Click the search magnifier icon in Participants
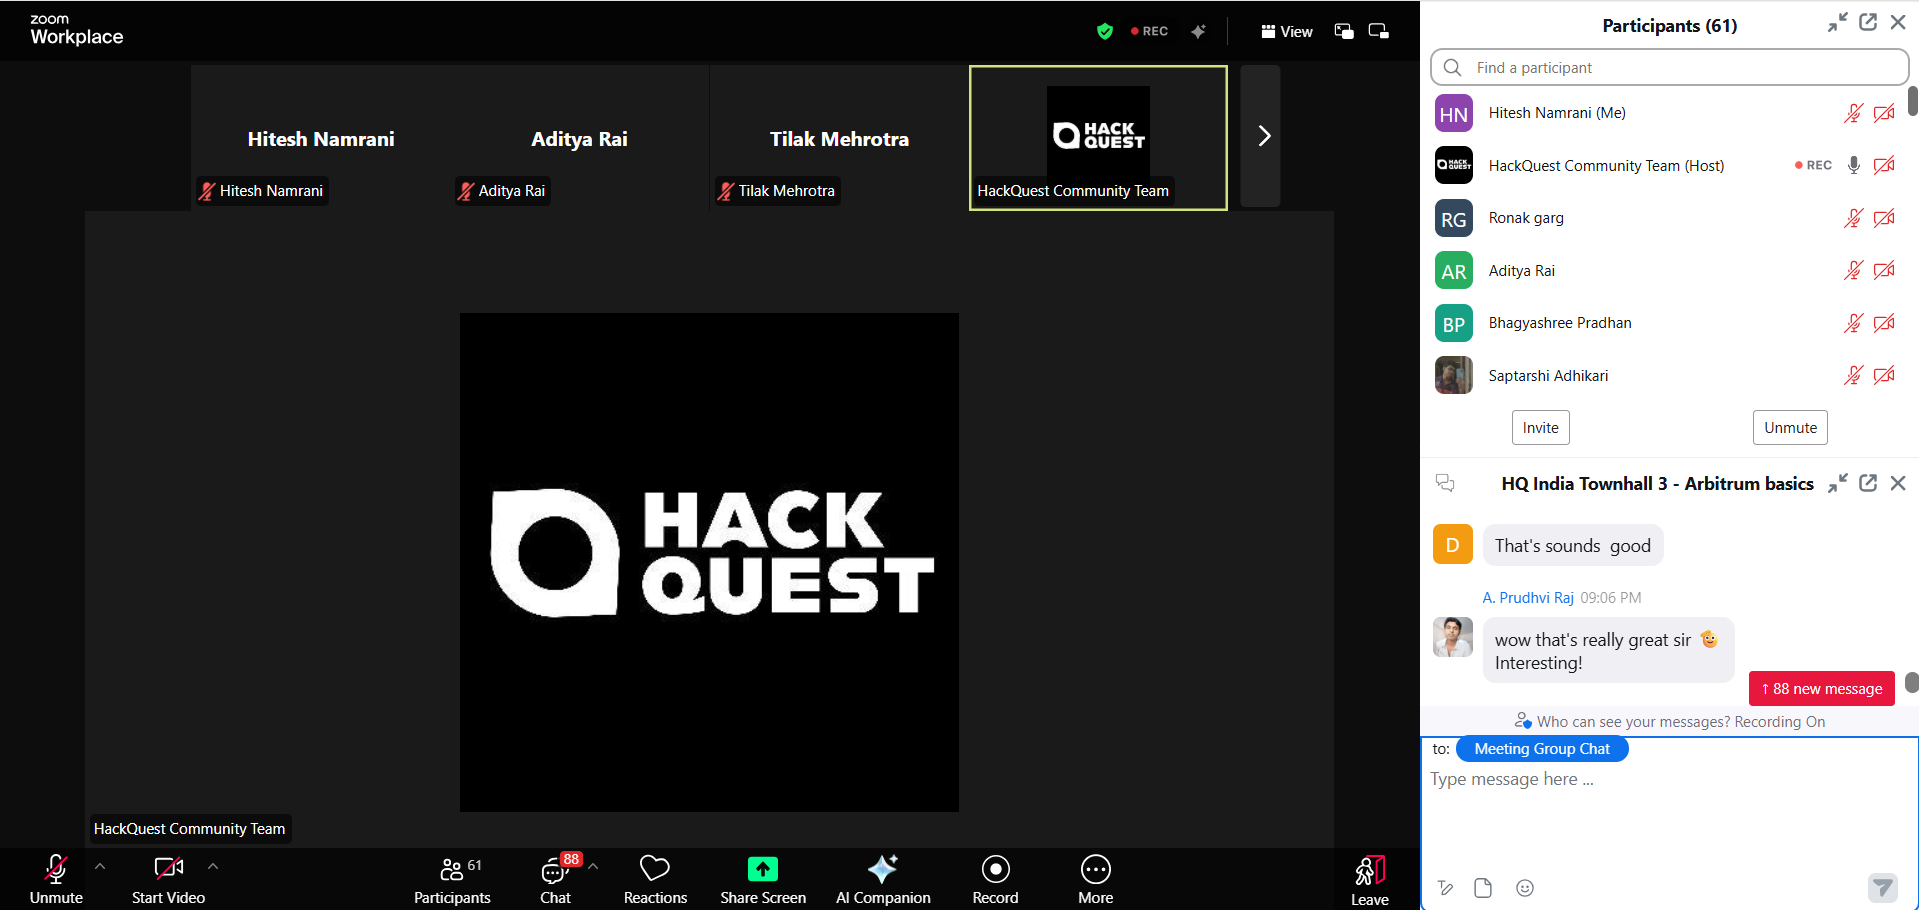This screenshot has width=1919, height=910. click(1453, 68)
